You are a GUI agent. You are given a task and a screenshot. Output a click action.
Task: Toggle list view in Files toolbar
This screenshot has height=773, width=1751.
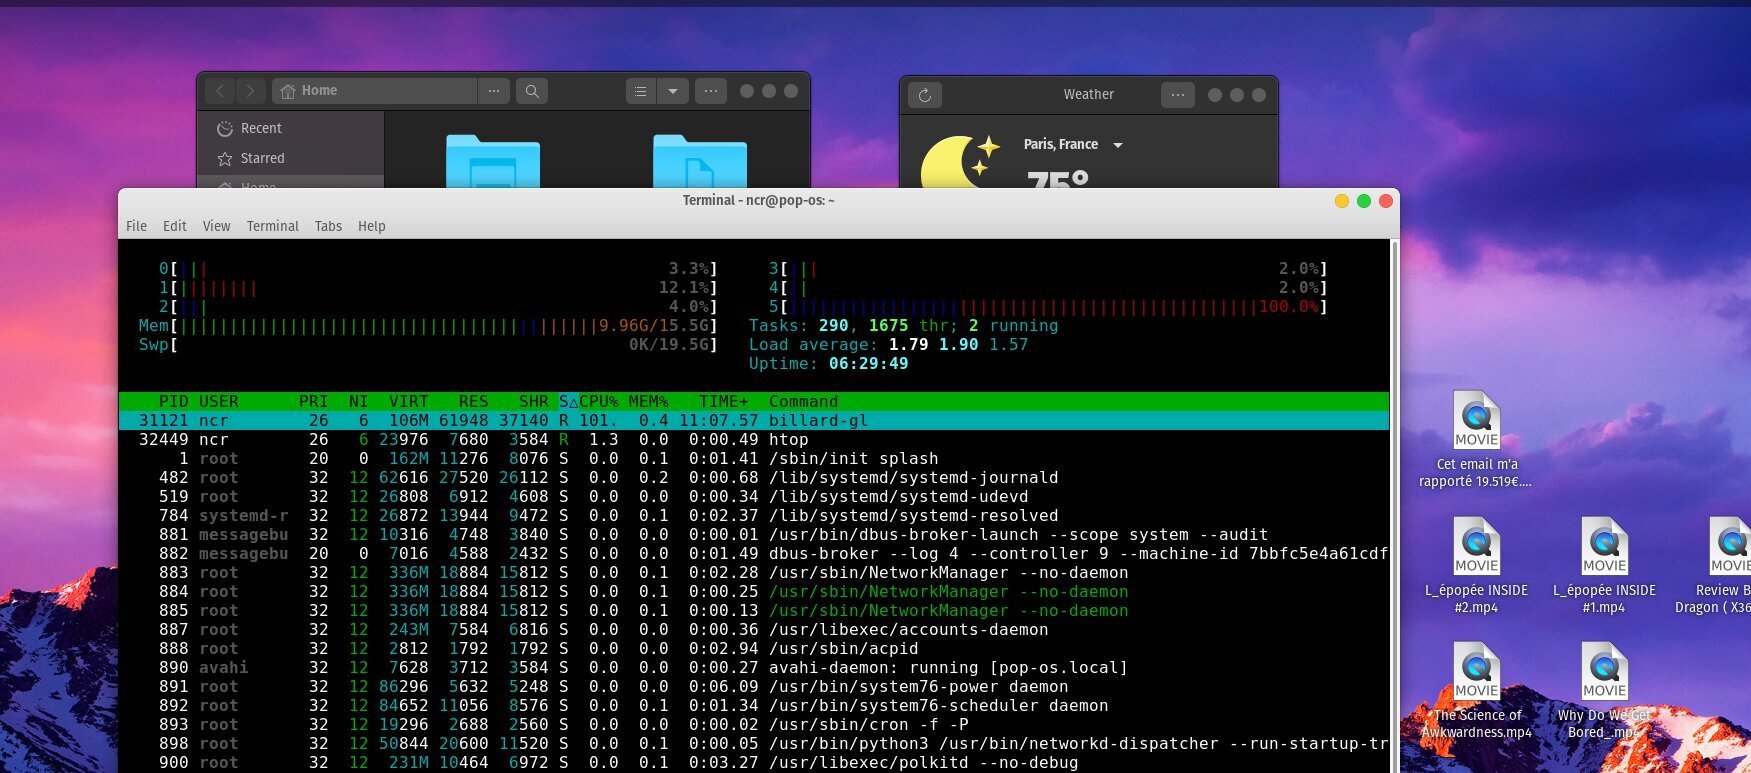point(641,91)
